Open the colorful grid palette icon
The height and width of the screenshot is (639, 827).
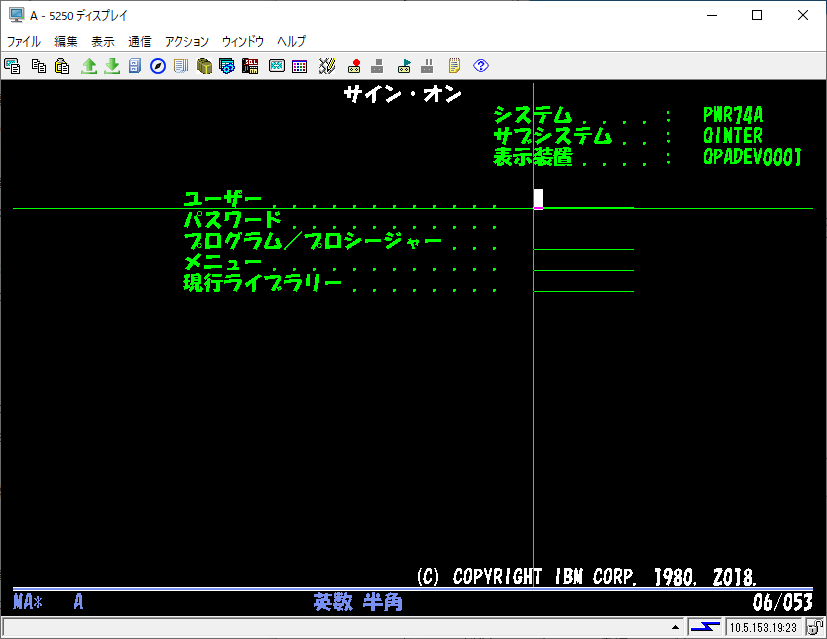[300, 66]
